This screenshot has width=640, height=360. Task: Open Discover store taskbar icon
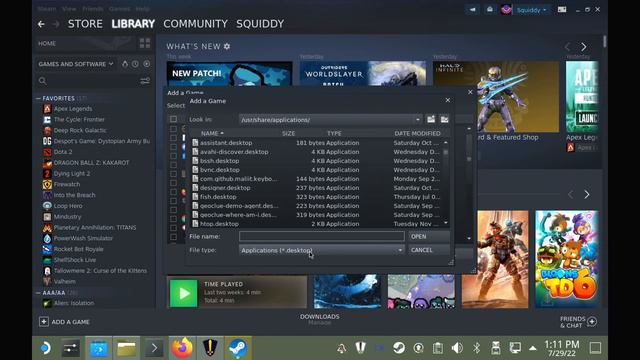(98, 348)
